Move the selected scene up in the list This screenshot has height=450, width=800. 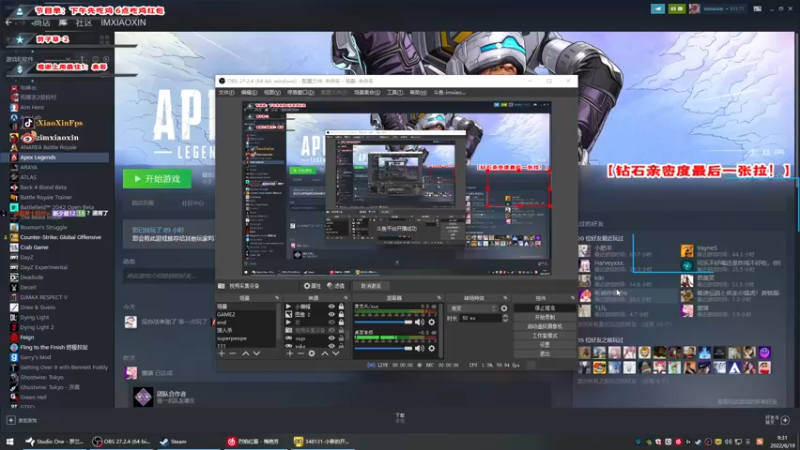(245, 353)
